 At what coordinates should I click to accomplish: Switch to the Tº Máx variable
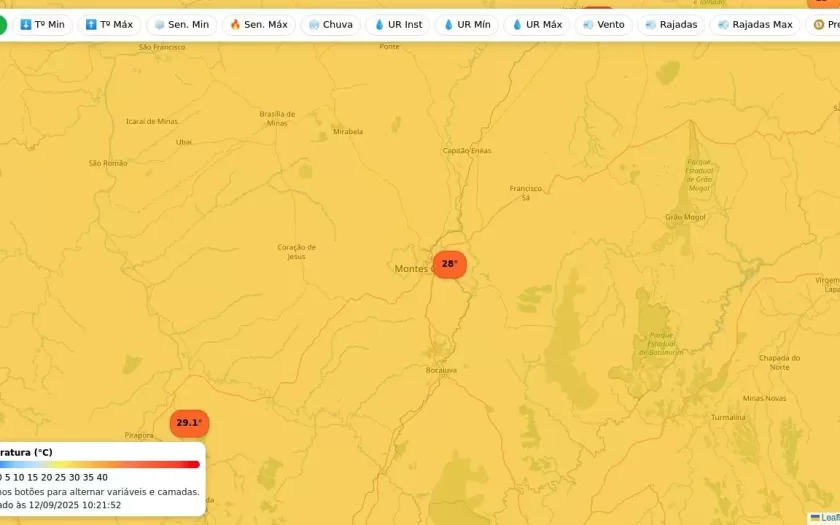tap(109, 24)
